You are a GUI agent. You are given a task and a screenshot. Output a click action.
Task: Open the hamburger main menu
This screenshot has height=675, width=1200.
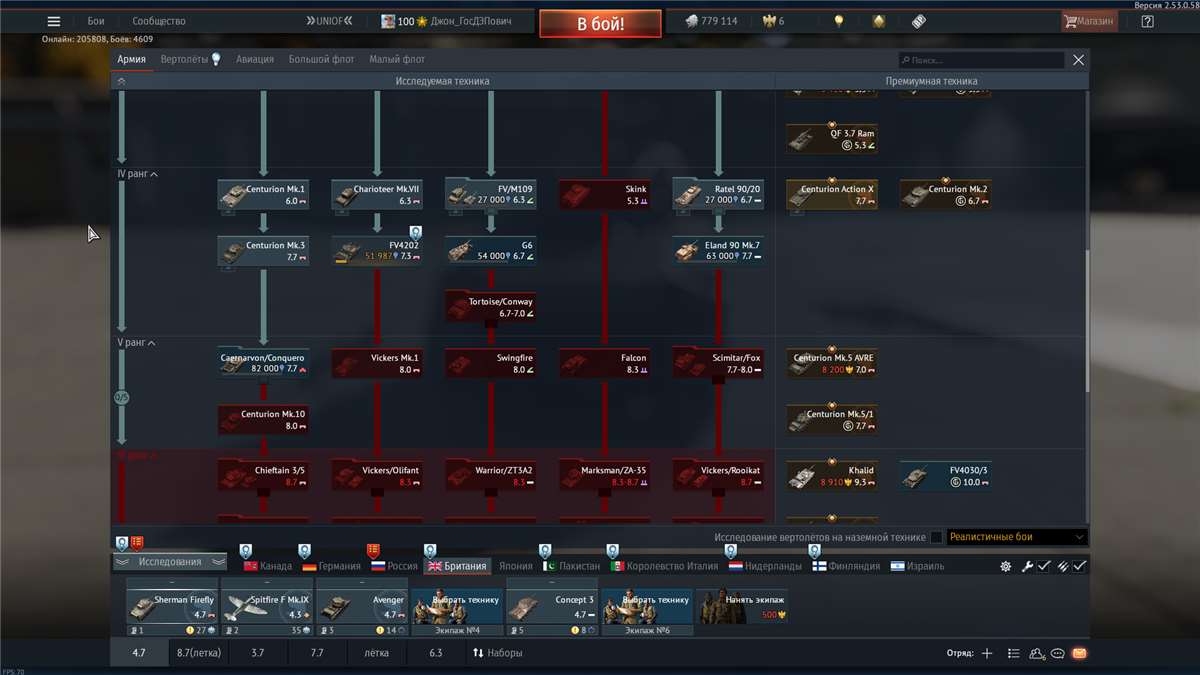(x=54, y=21)
